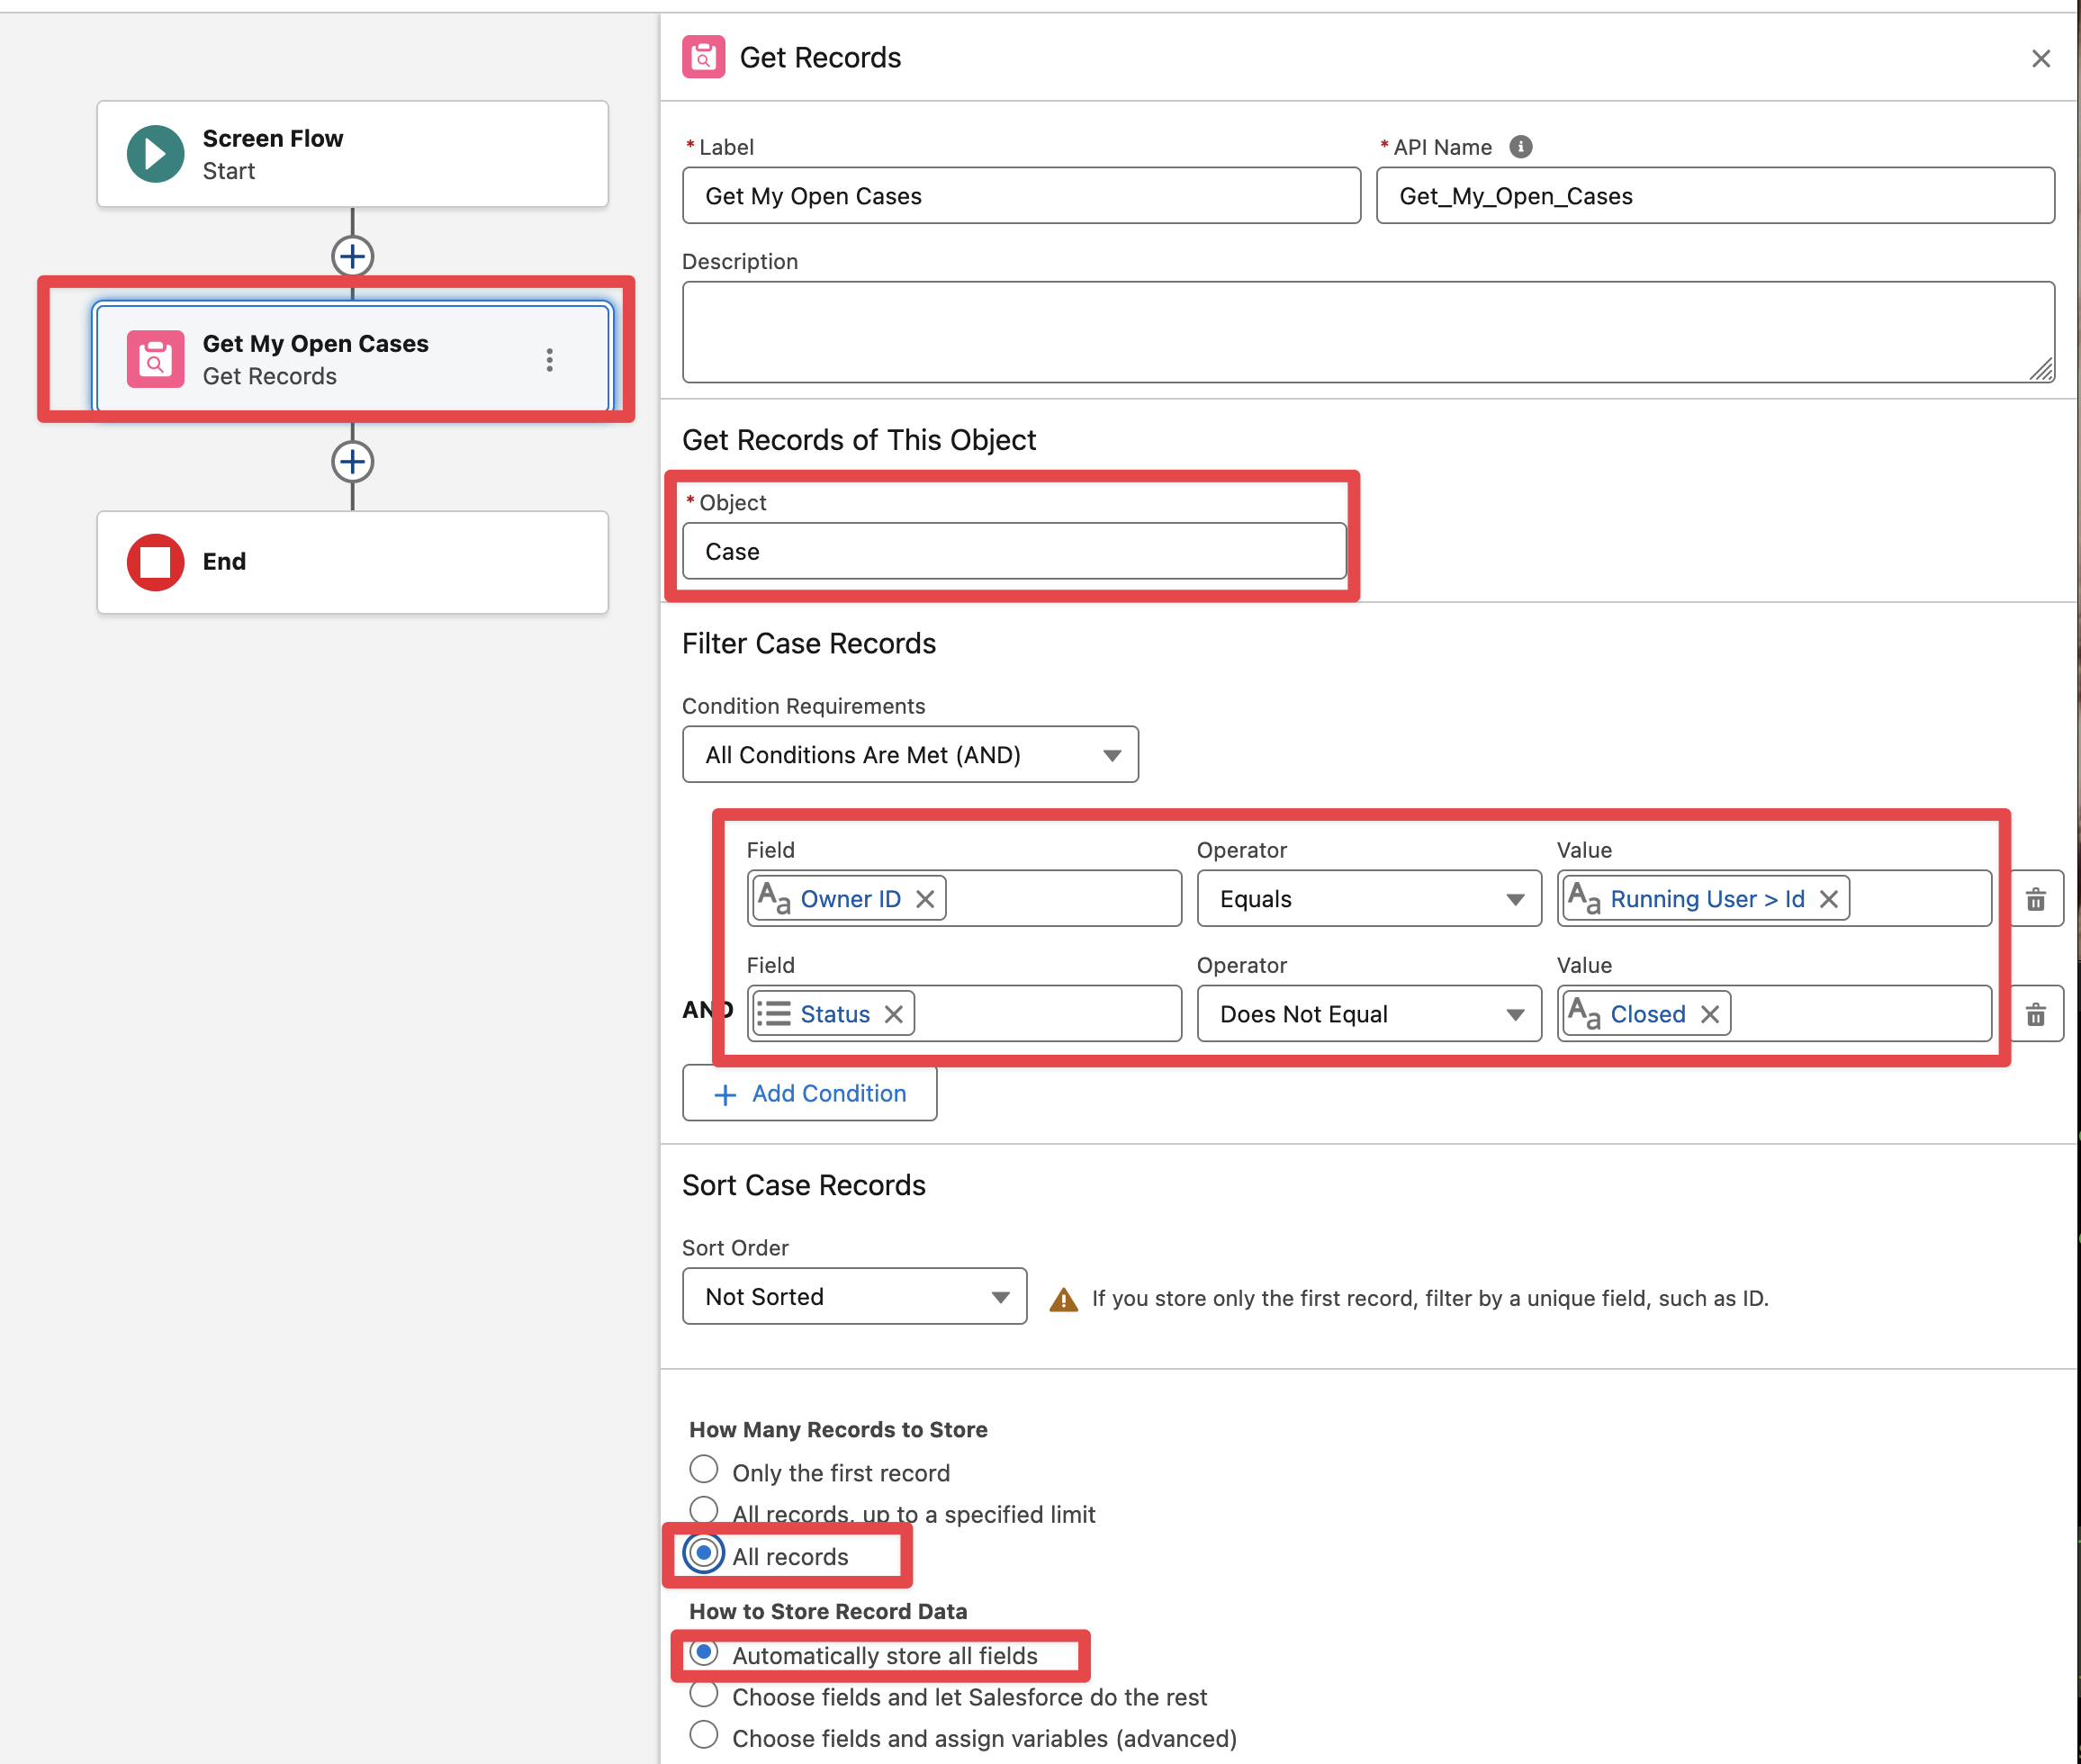Open Condition Requirements dropdown
Screen dimensions: 2081x1764
(x=909, y=755)
